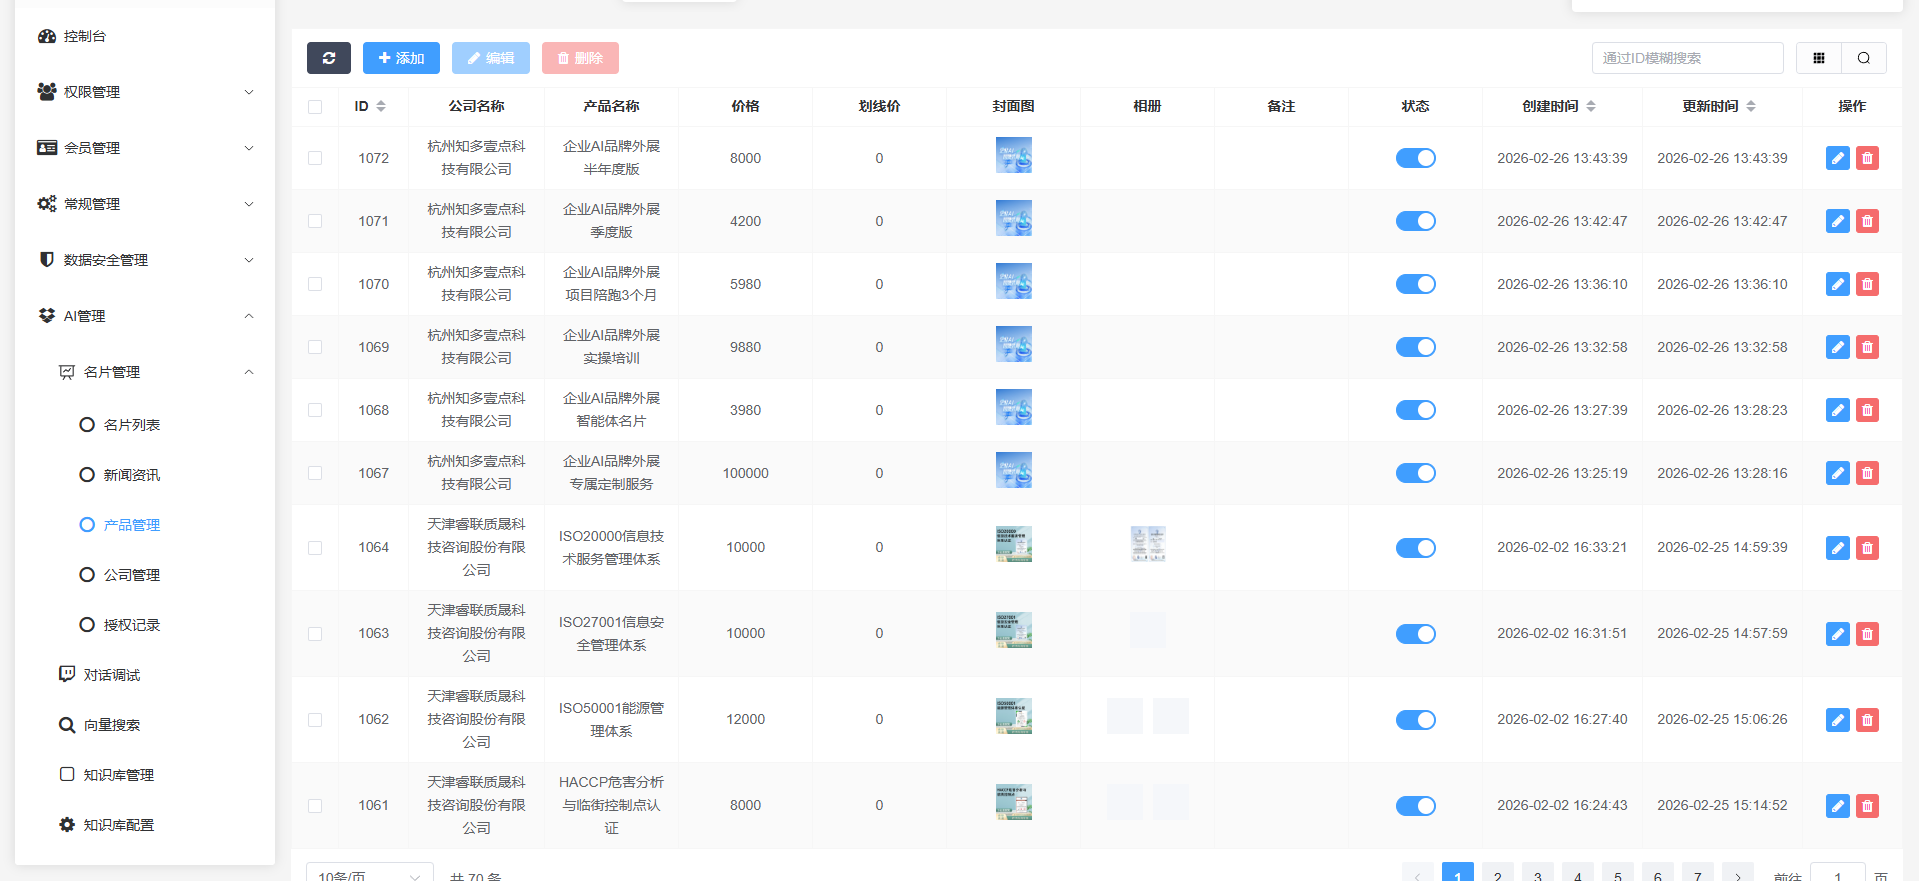
Task: Click the search magnifier icon button
Action: coord(1863,58)
